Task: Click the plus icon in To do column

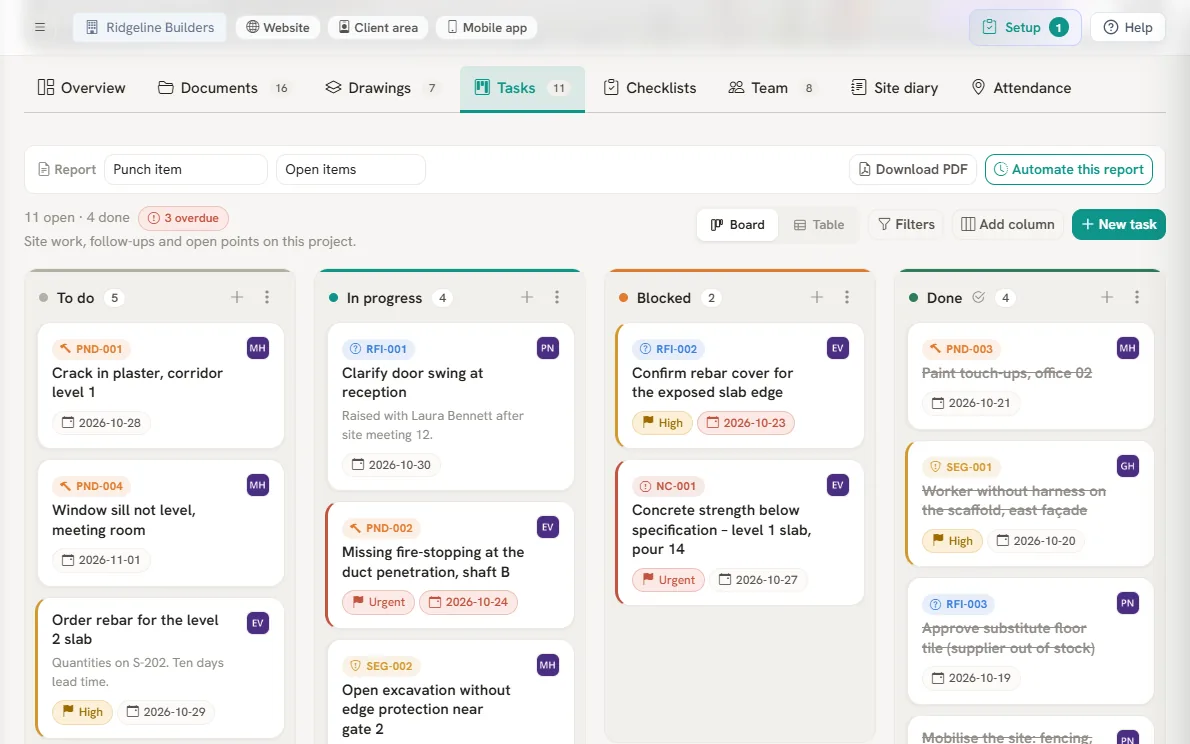Action: tap(237, 297)
